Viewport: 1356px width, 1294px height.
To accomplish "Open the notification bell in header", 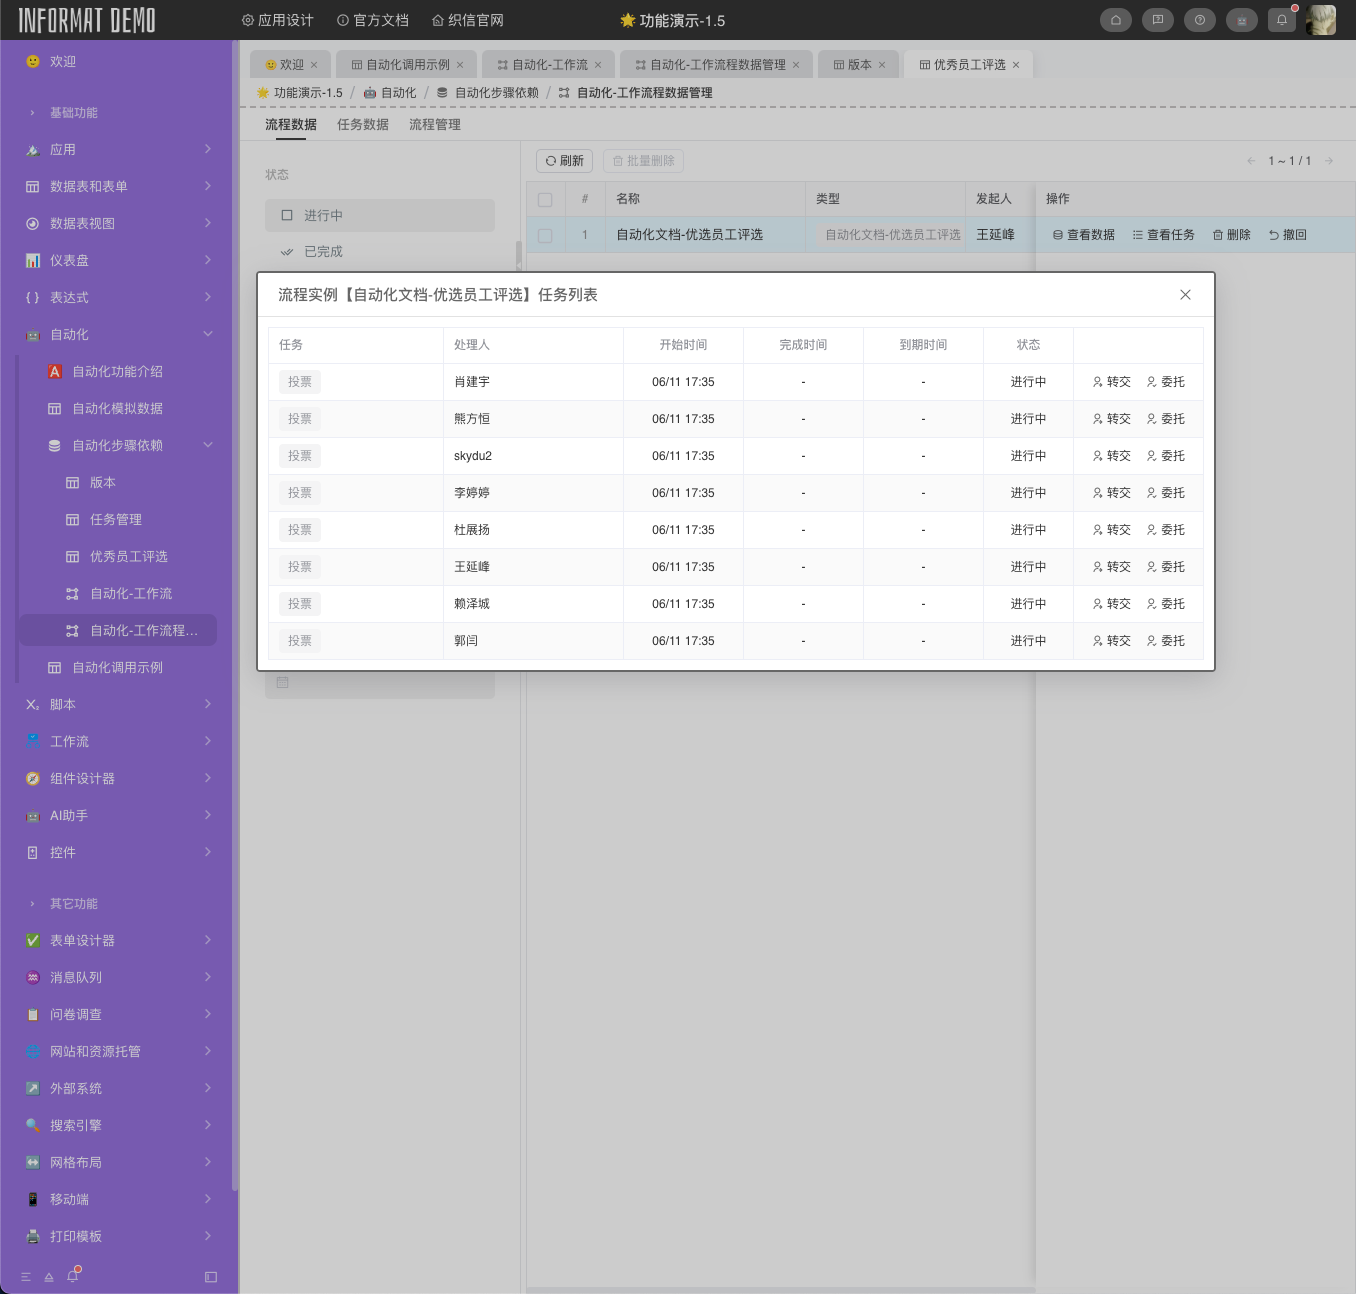I will pos(1282,20).
